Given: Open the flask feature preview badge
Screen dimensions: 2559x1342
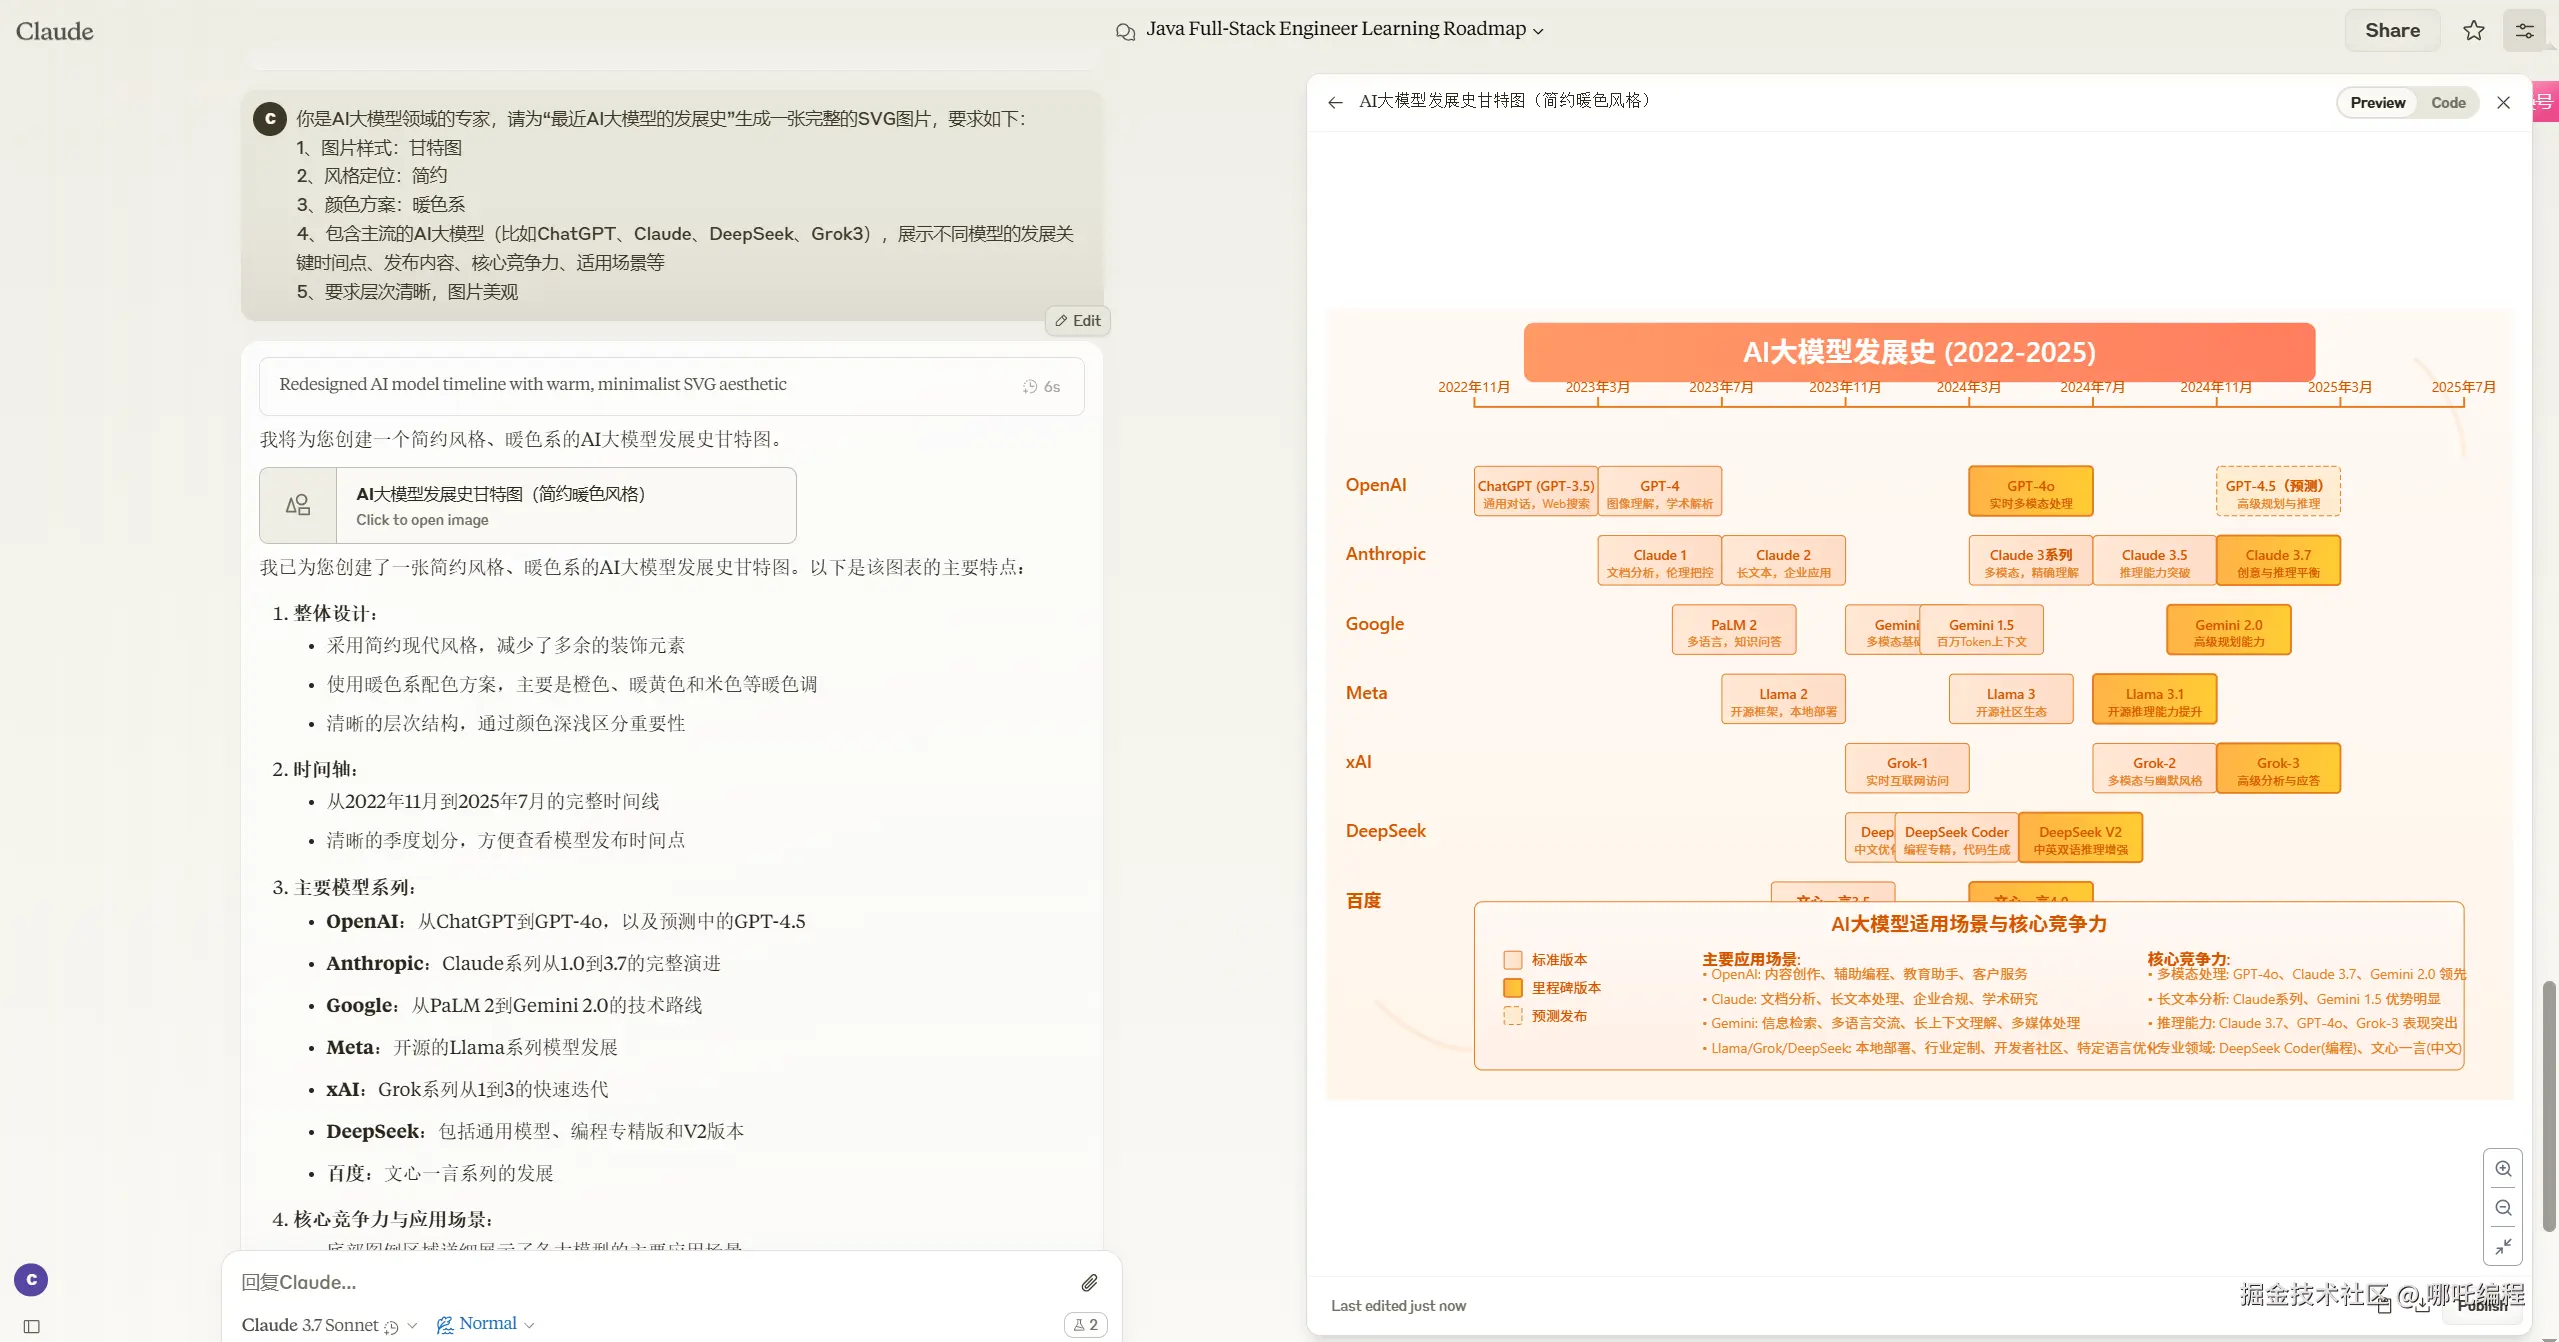Looking at the screenshot, I should pyautogui.click(x=1086, y=1324).
